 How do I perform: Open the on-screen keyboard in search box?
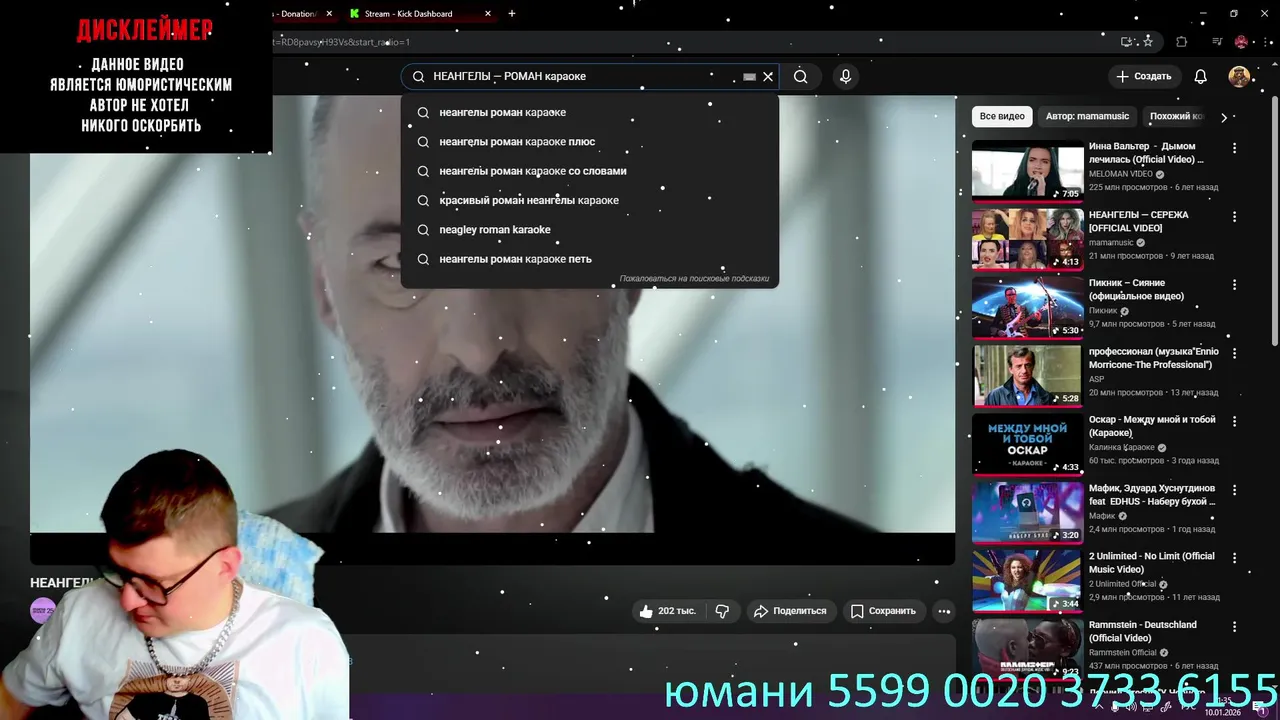749,76
